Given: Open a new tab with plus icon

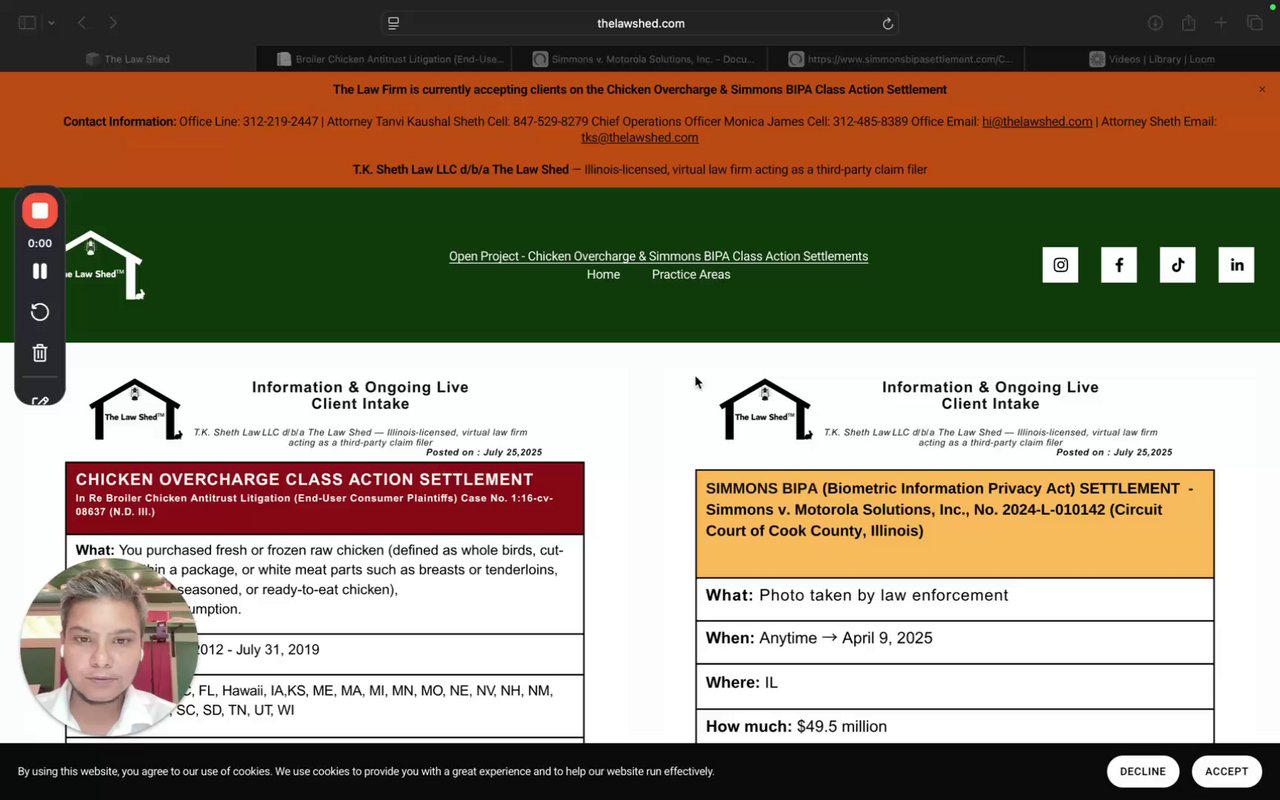Looking at the screenshot, I should (x=1221, y=23).
